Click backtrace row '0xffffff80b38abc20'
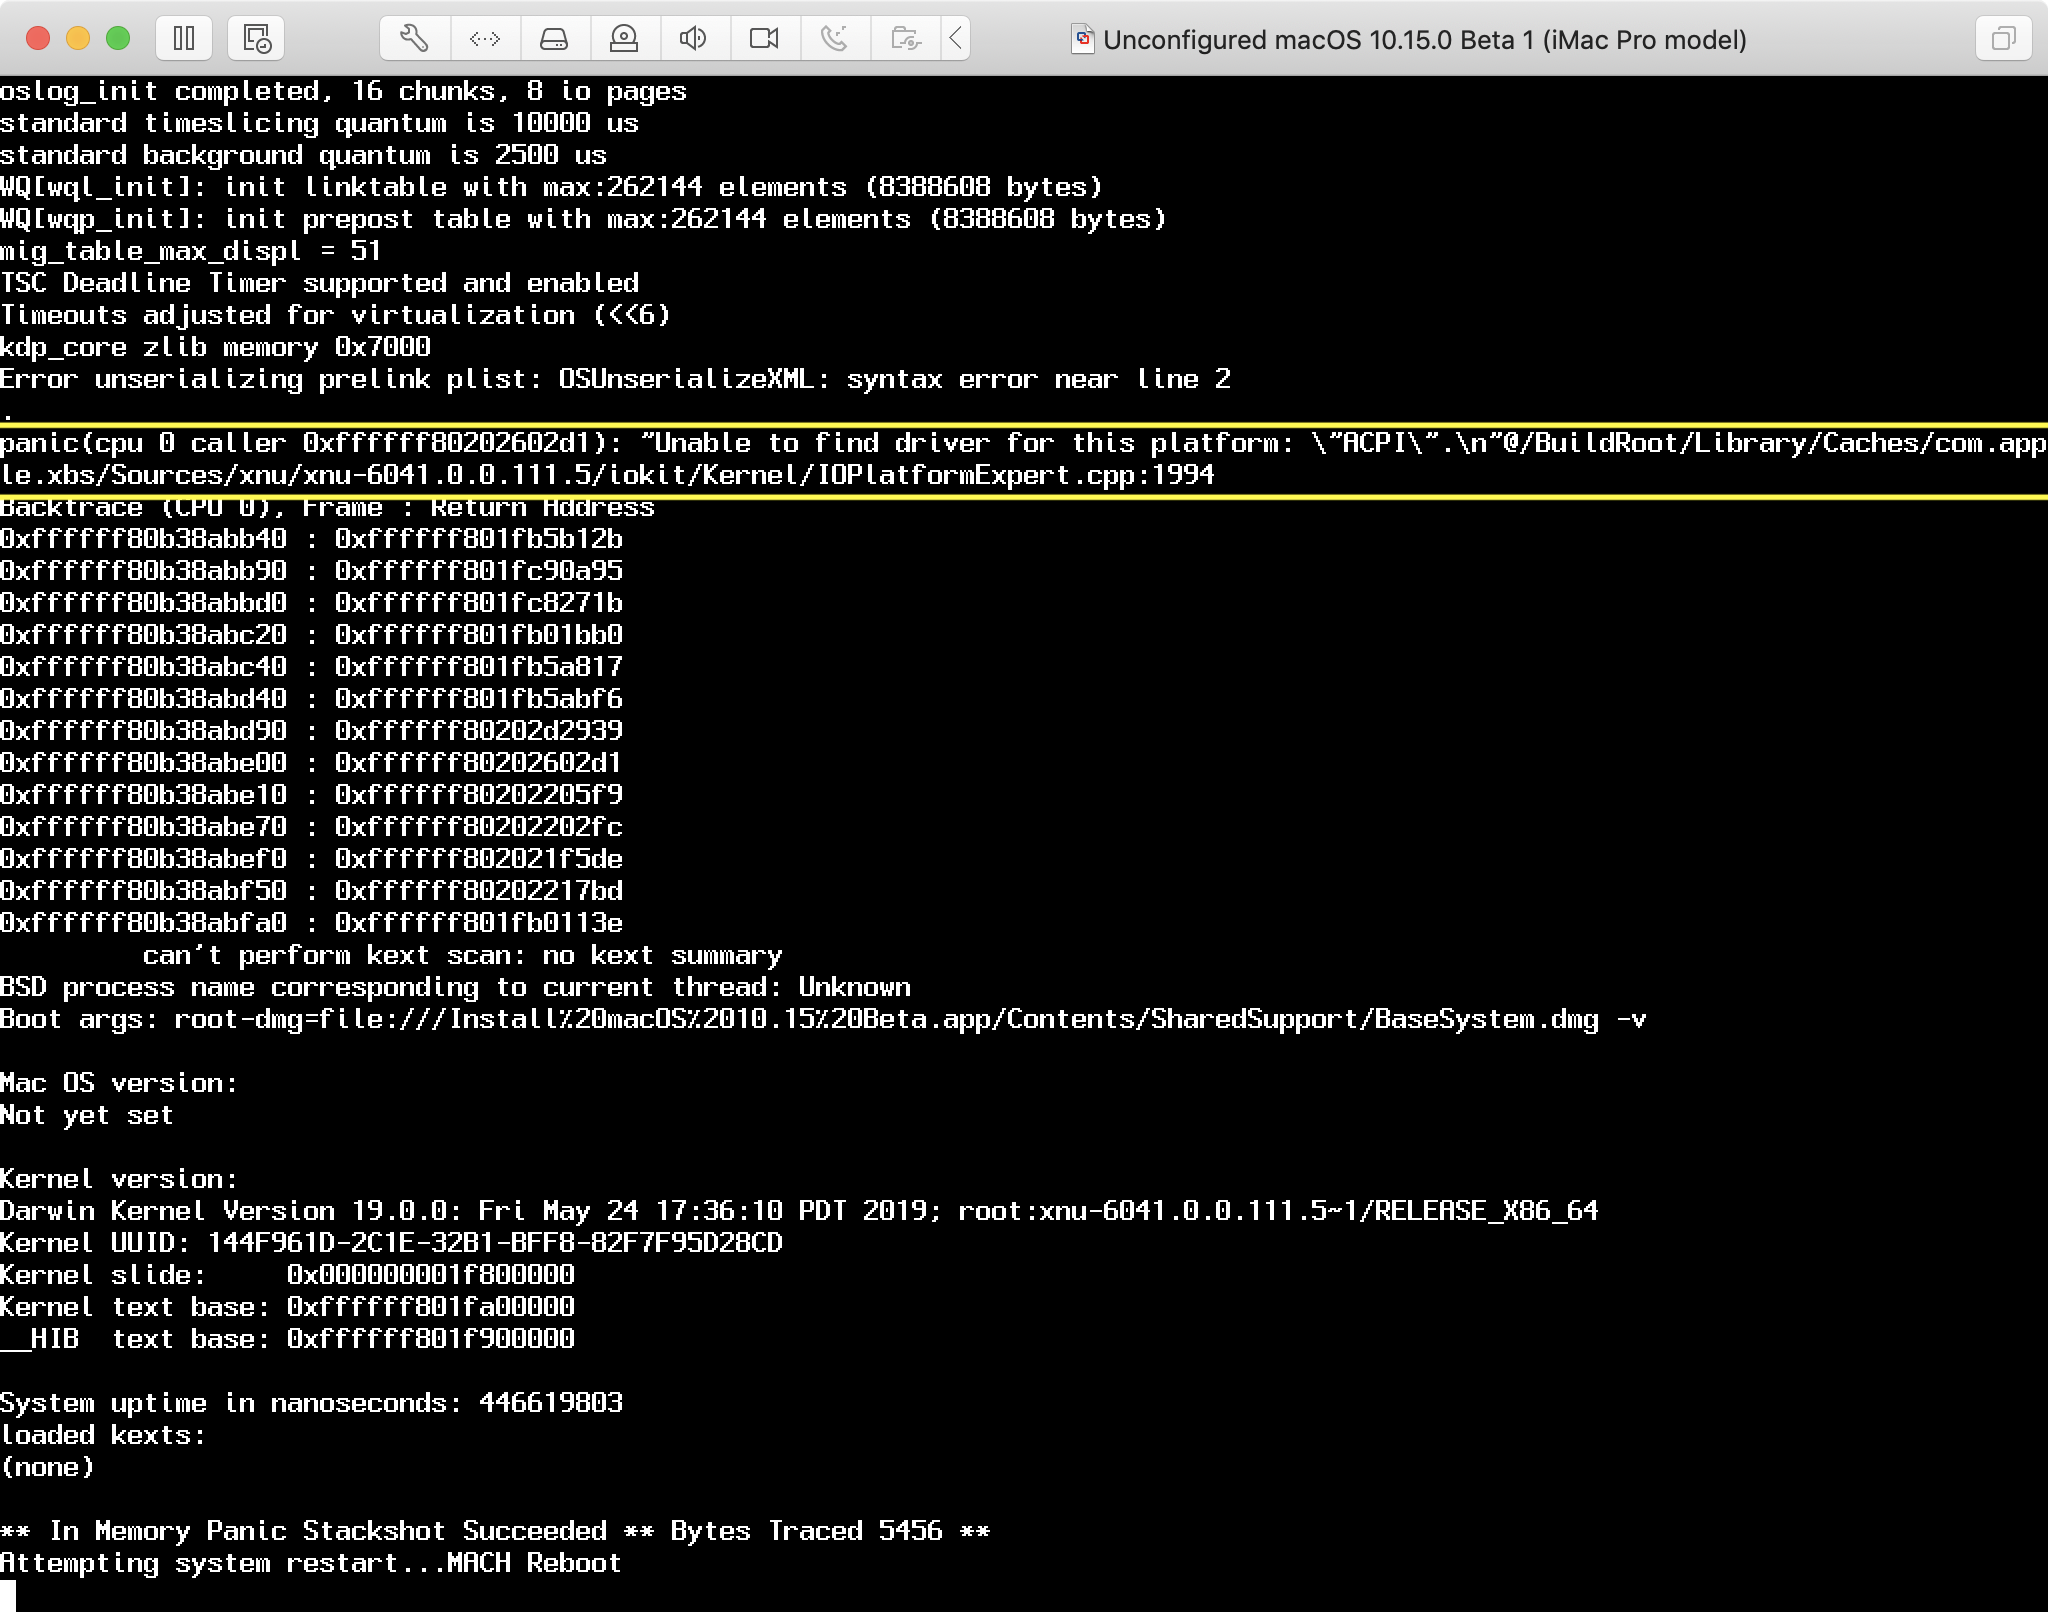 pyautogui.click(x=311, y=635)
